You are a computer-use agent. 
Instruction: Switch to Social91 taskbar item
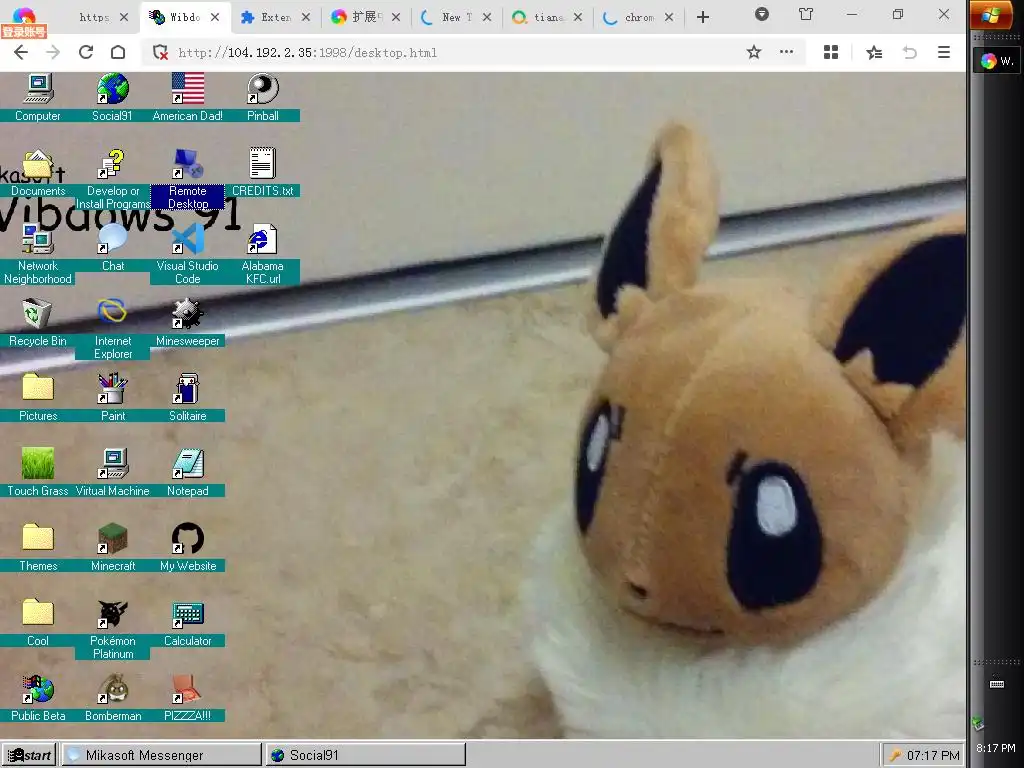tap(366, 755)
